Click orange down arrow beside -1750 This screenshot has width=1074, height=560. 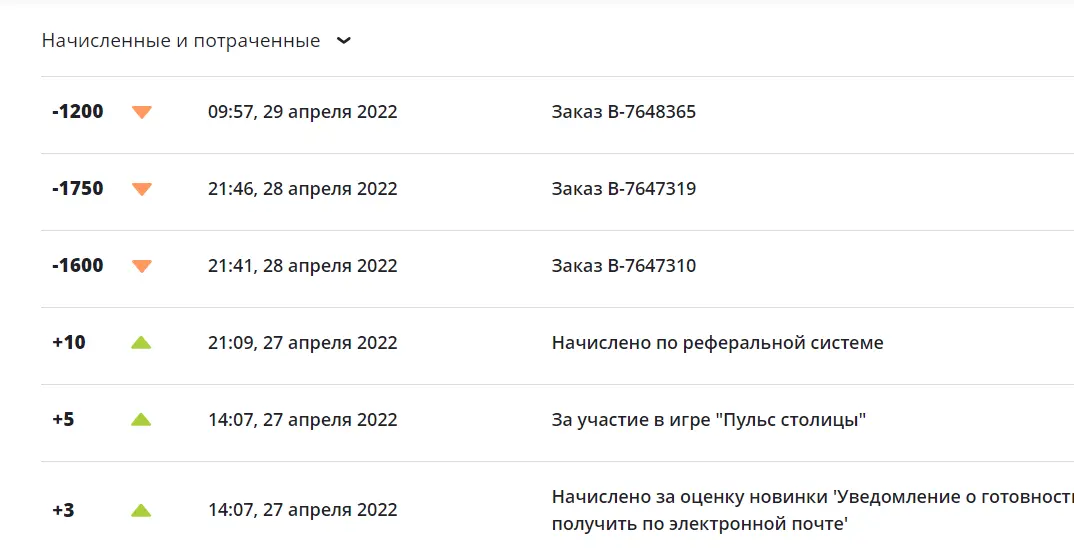[142, 189]
